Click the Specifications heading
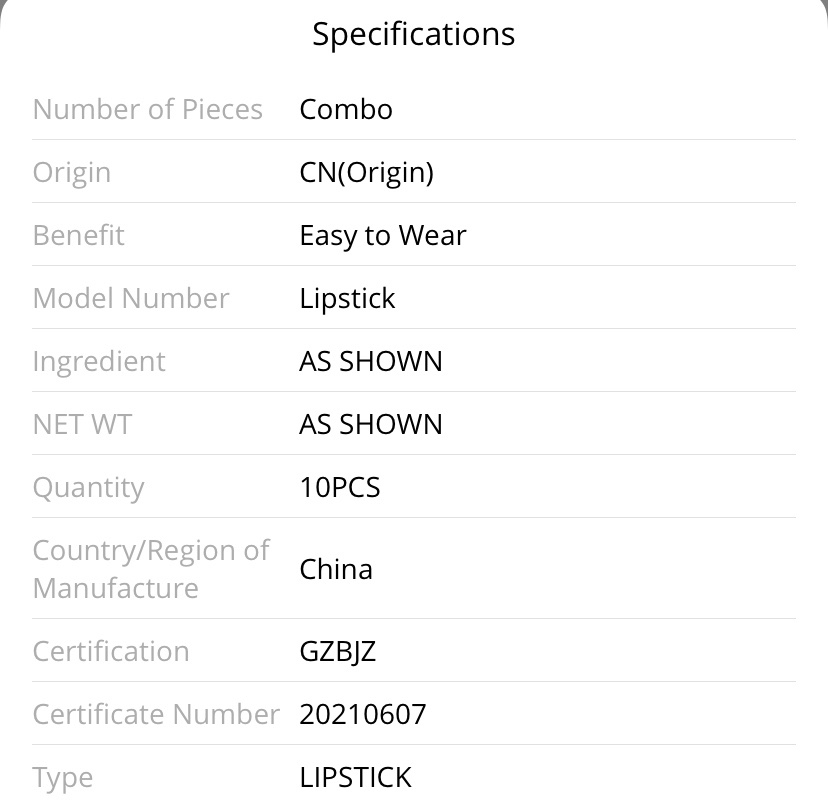828x804 pixels. 413,35
